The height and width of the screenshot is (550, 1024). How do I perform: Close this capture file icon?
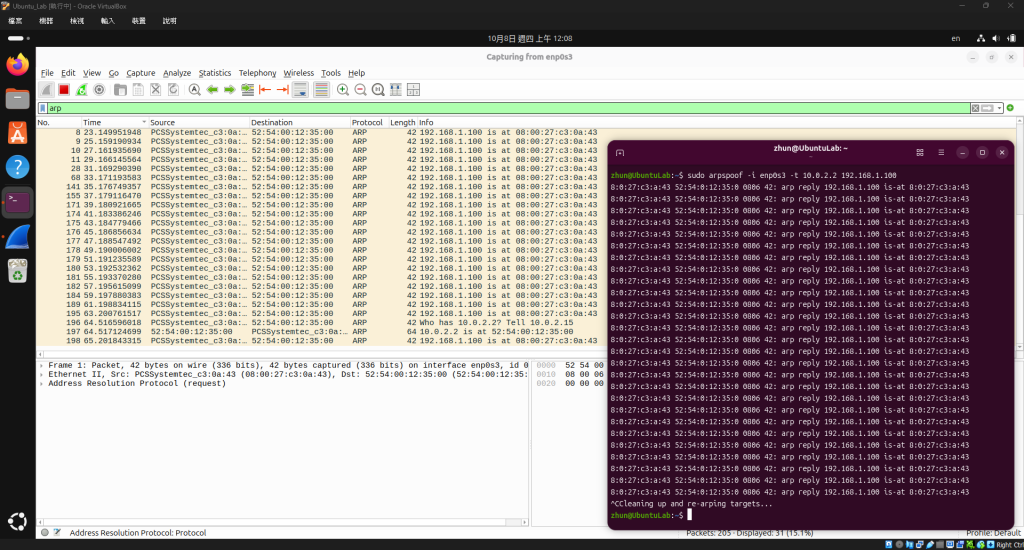click(155, 90)
